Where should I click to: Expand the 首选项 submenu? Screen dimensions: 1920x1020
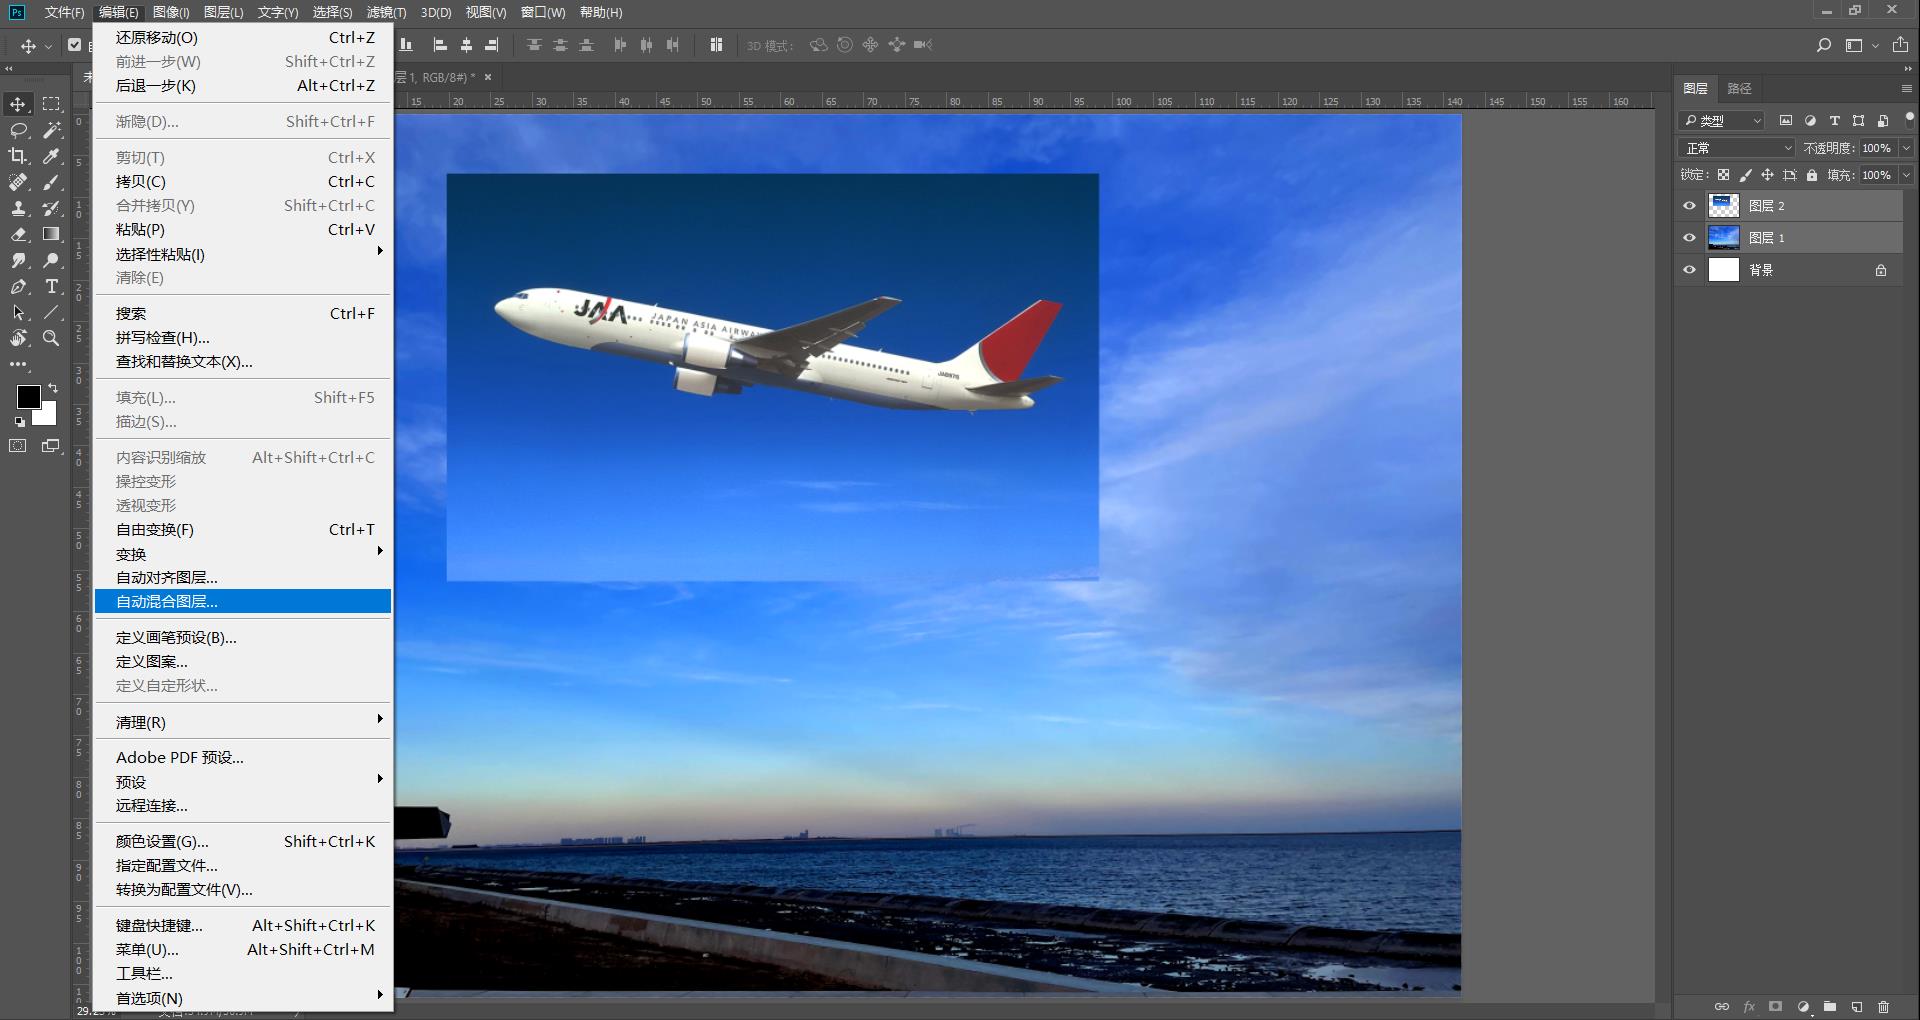tap(243, 998)
